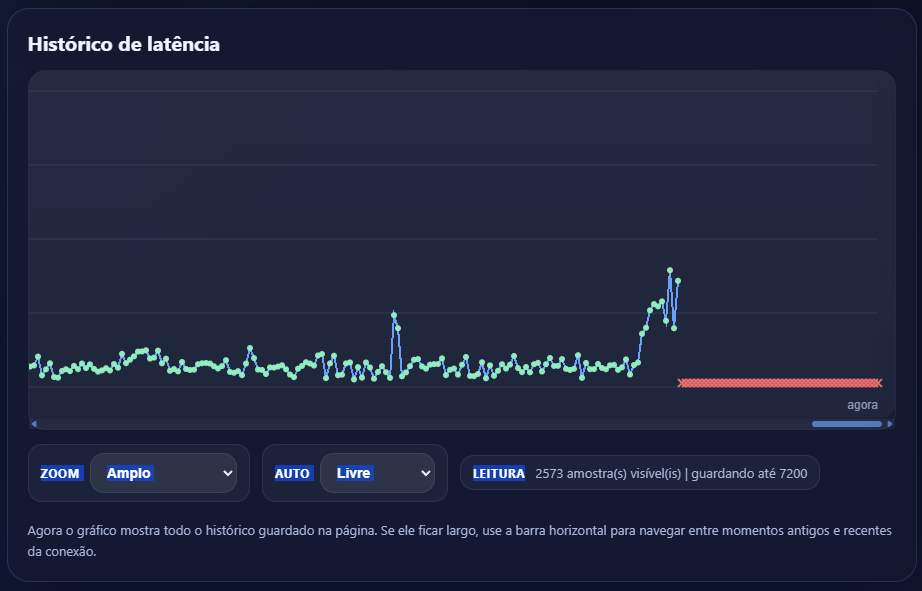922x591 pixels.
Task: Click the chevron in the Livre selector
Action: (425, 473)
